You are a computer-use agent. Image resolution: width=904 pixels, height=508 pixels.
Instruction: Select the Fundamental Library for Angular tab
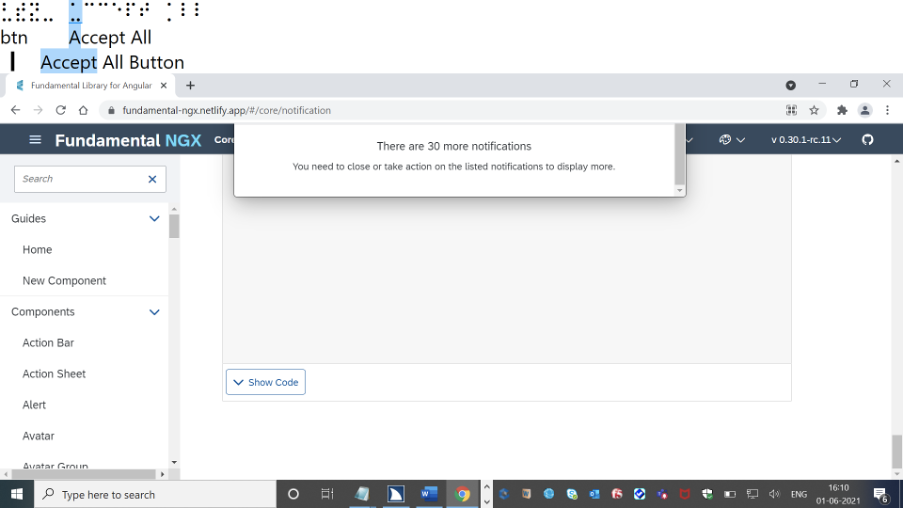point(91,85)
